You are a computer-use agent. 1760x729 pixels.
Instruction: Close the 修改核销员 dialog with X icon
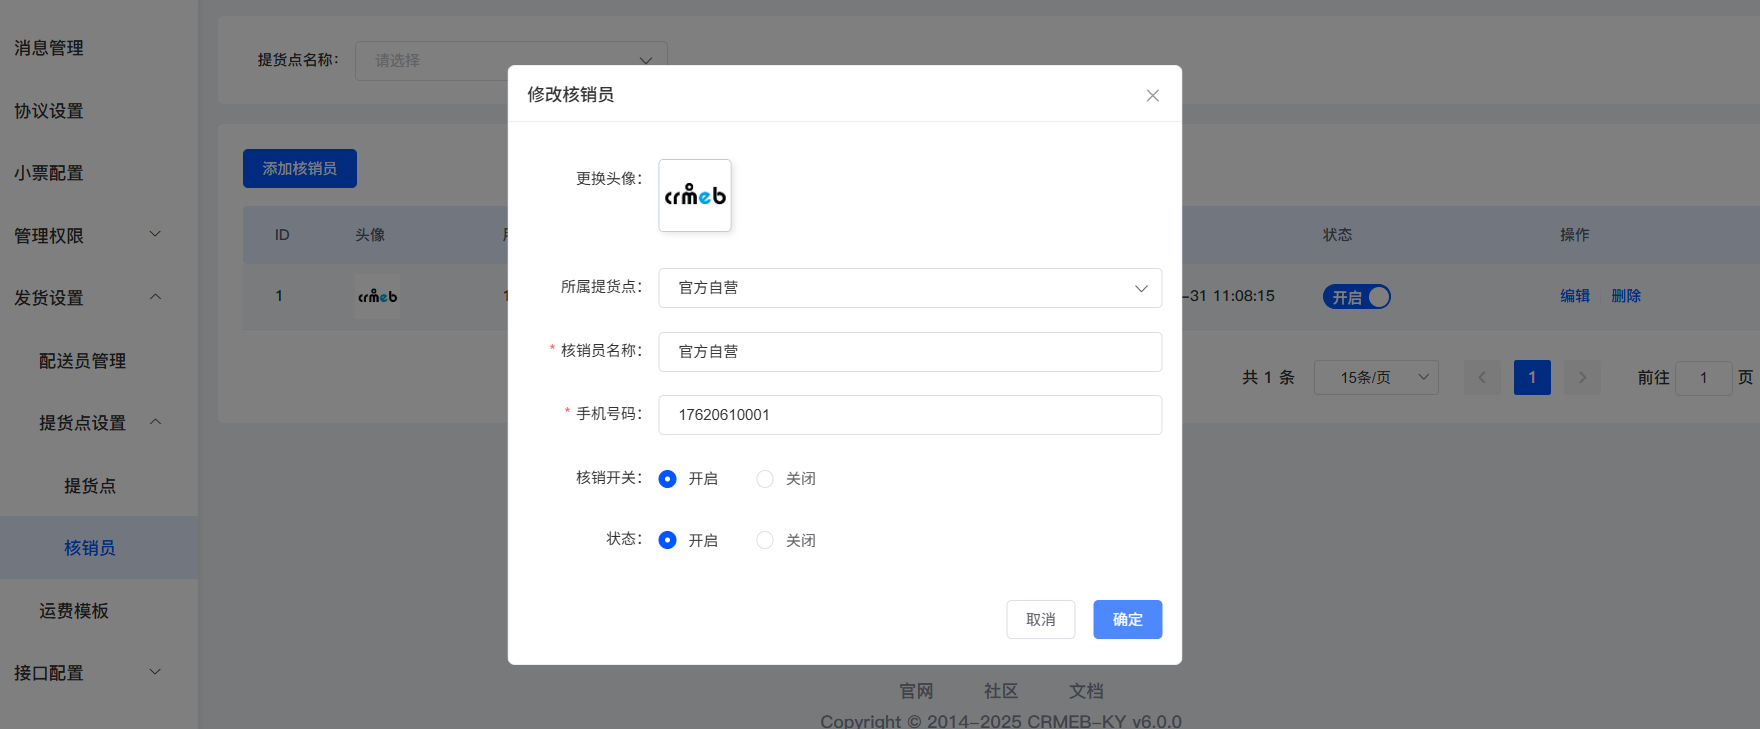click(1152, 95)
